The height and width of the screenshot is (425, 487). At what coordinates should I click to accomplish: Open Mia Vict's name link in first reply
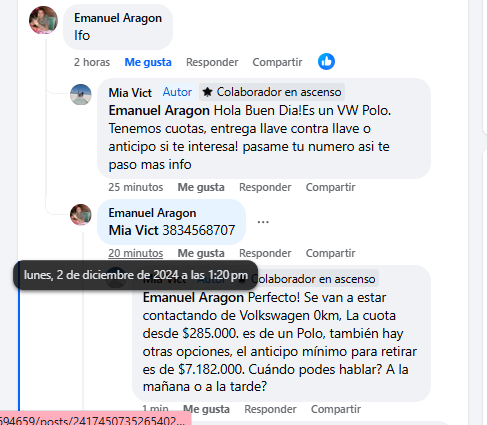pyautogui.click(x=130, y=93)
